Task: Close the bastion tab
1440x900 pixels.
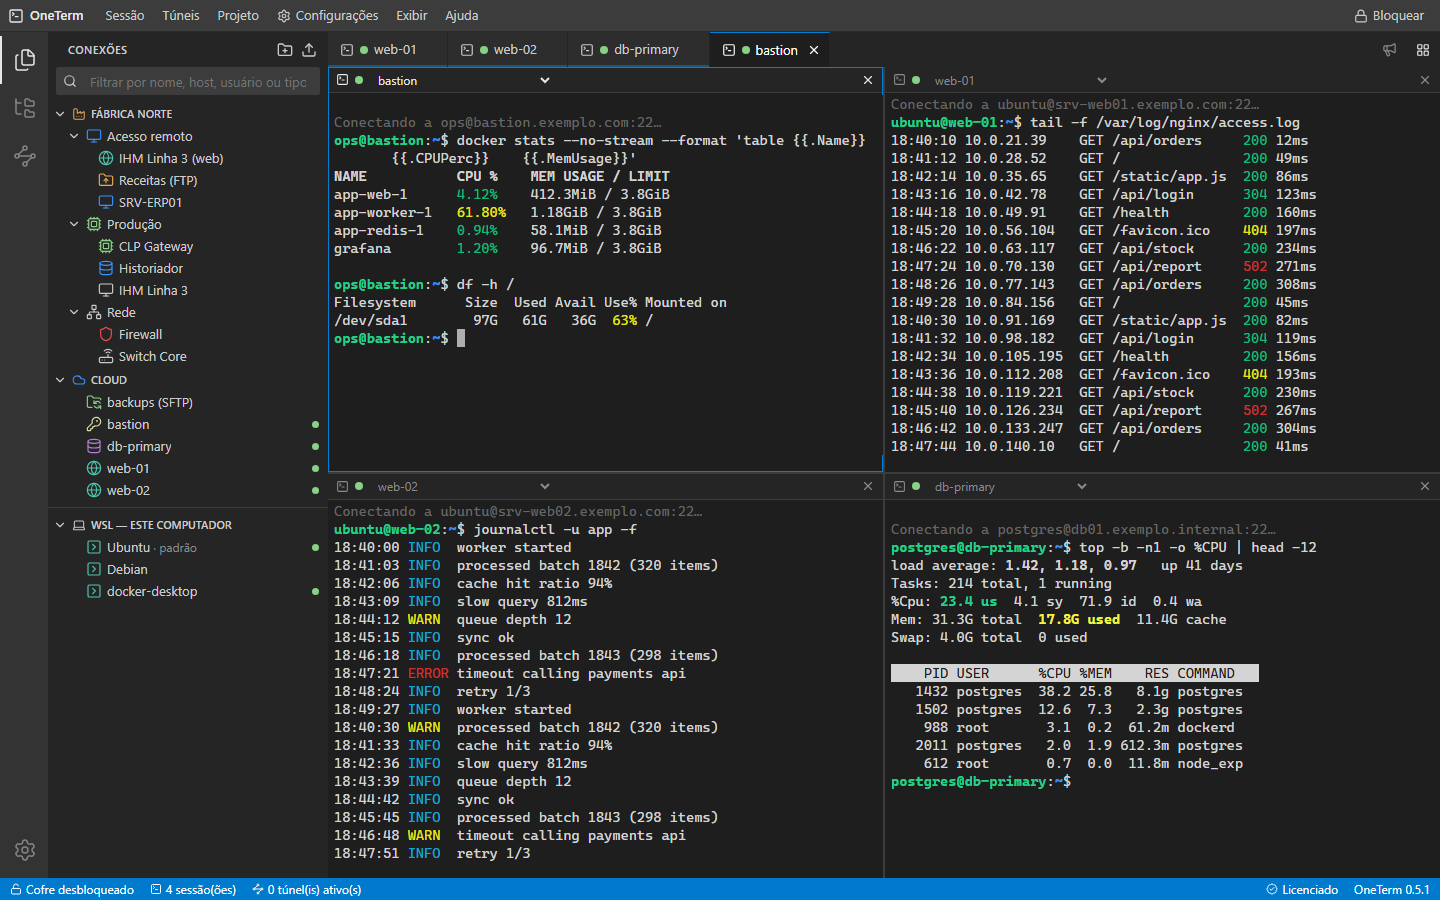Action: pyautogui.click(x=814, y=50)
